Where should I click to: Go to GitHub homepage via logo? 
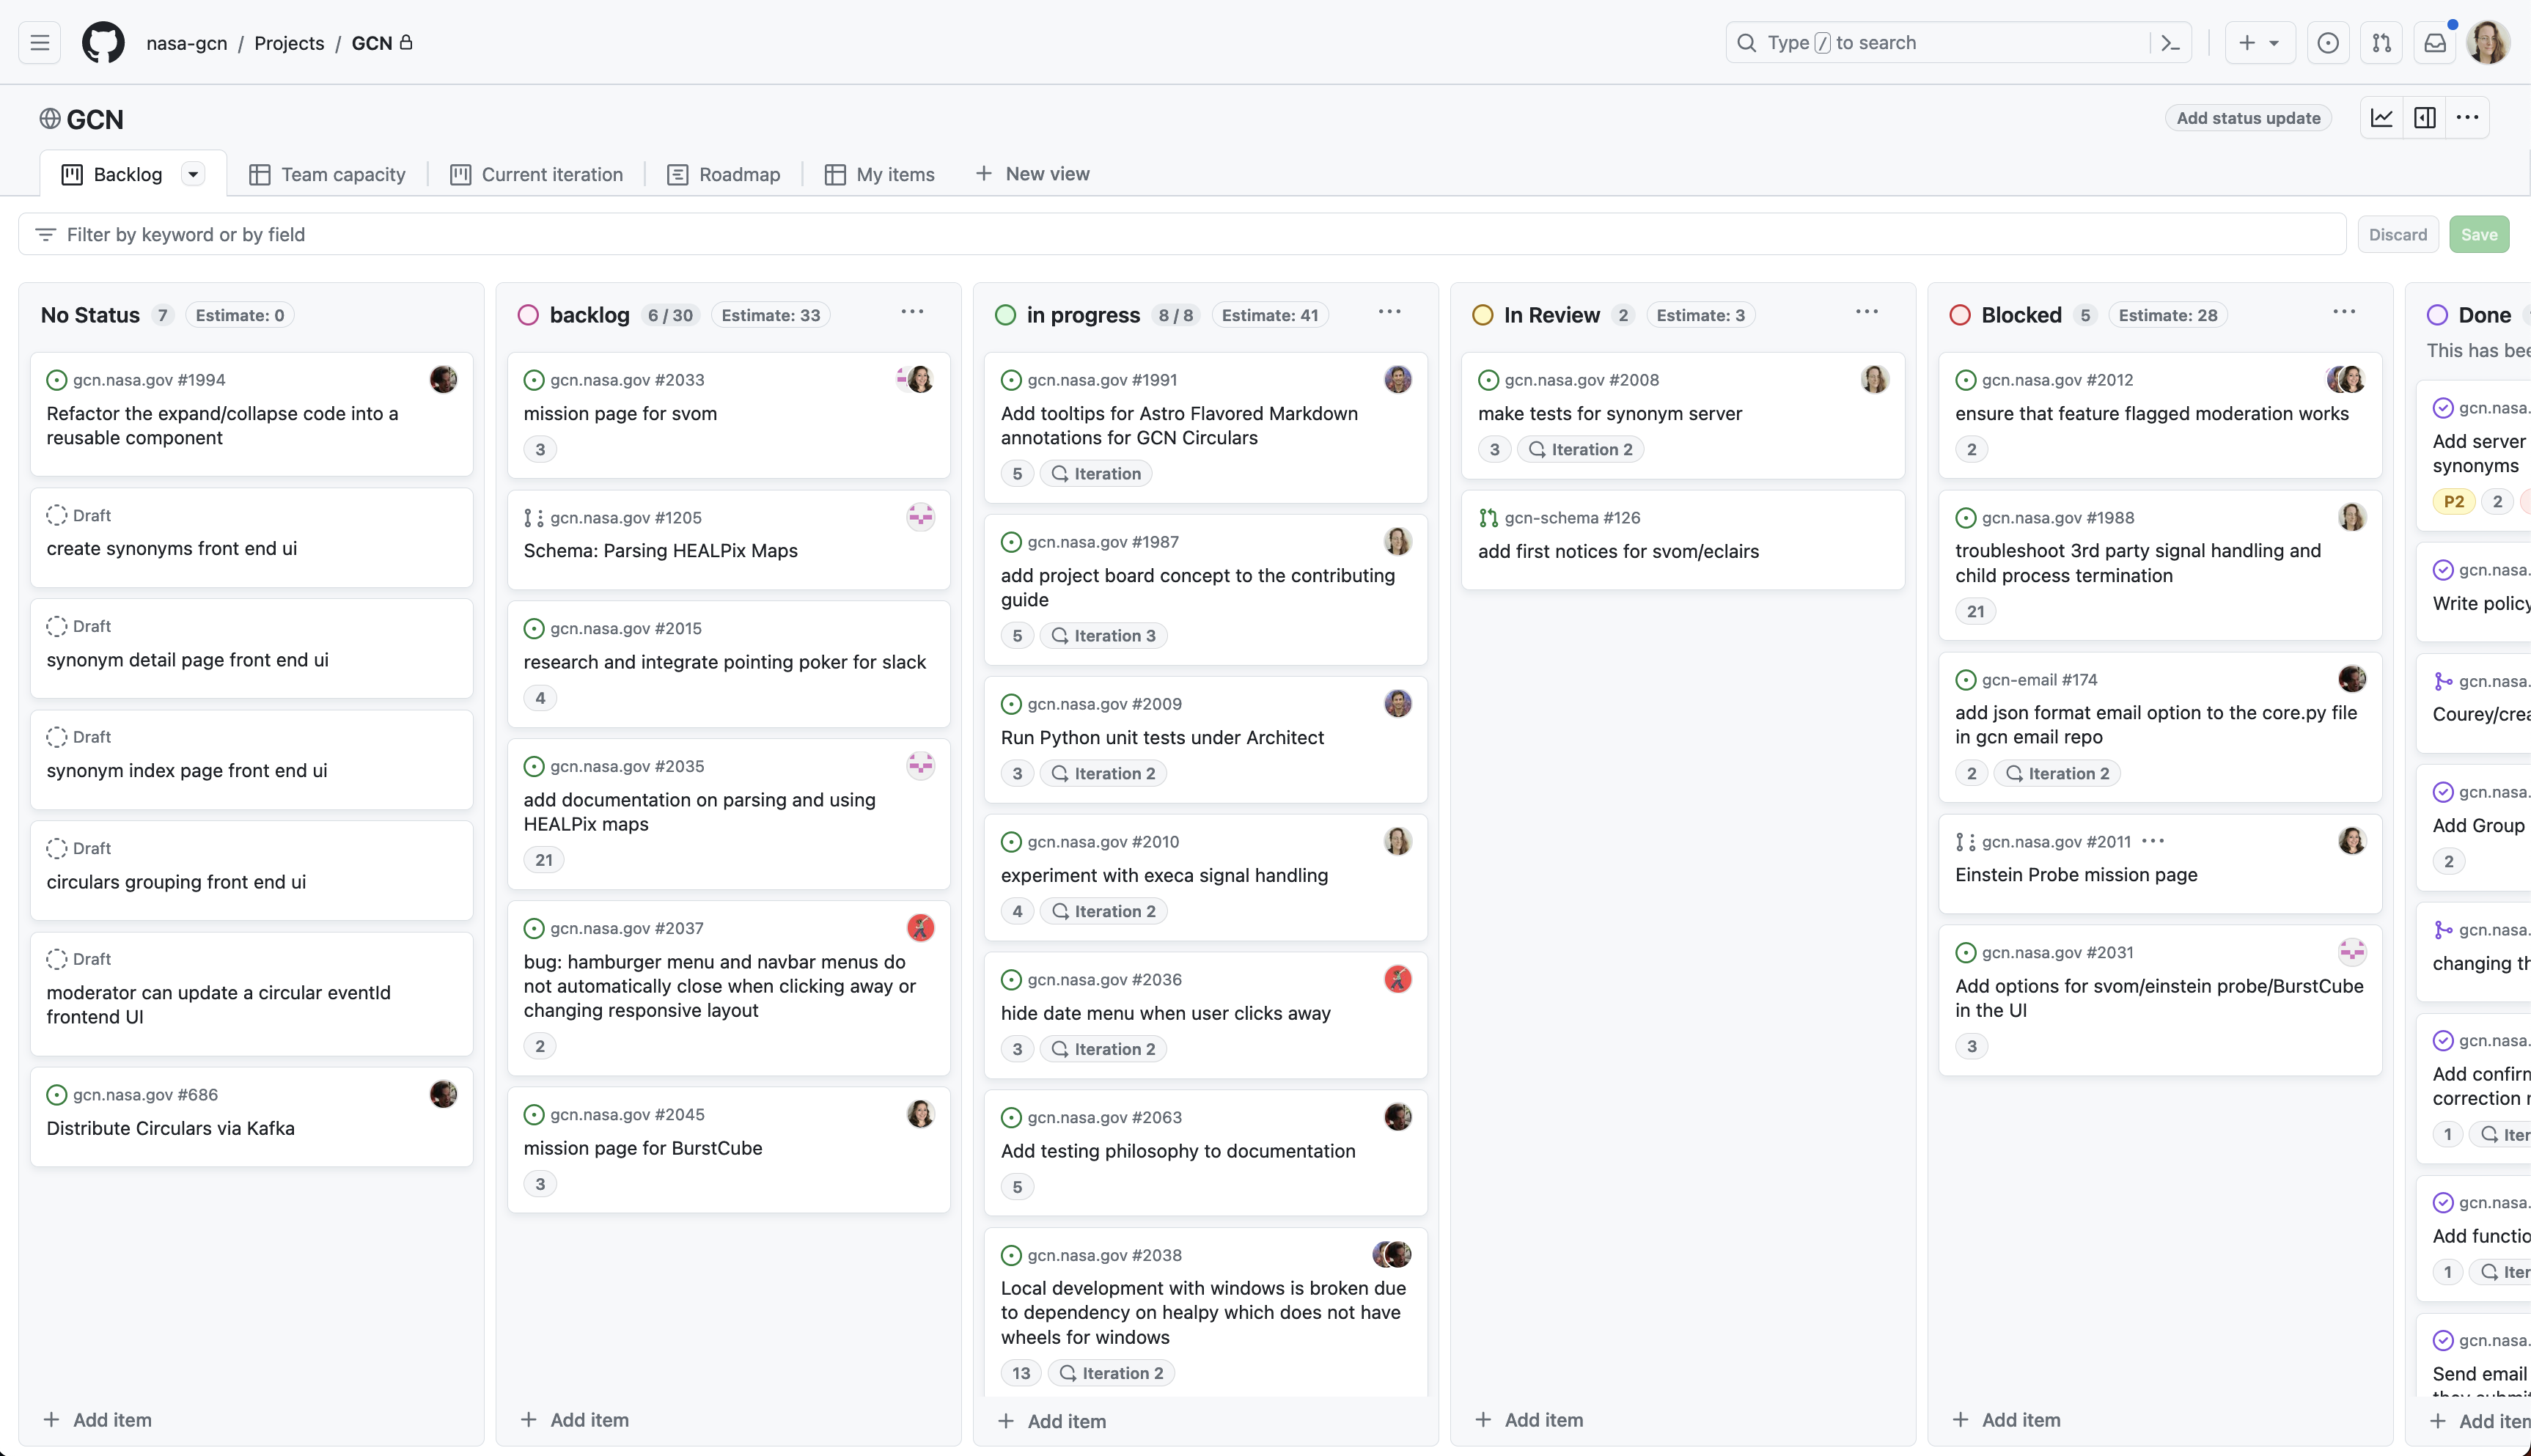(103, 43)
